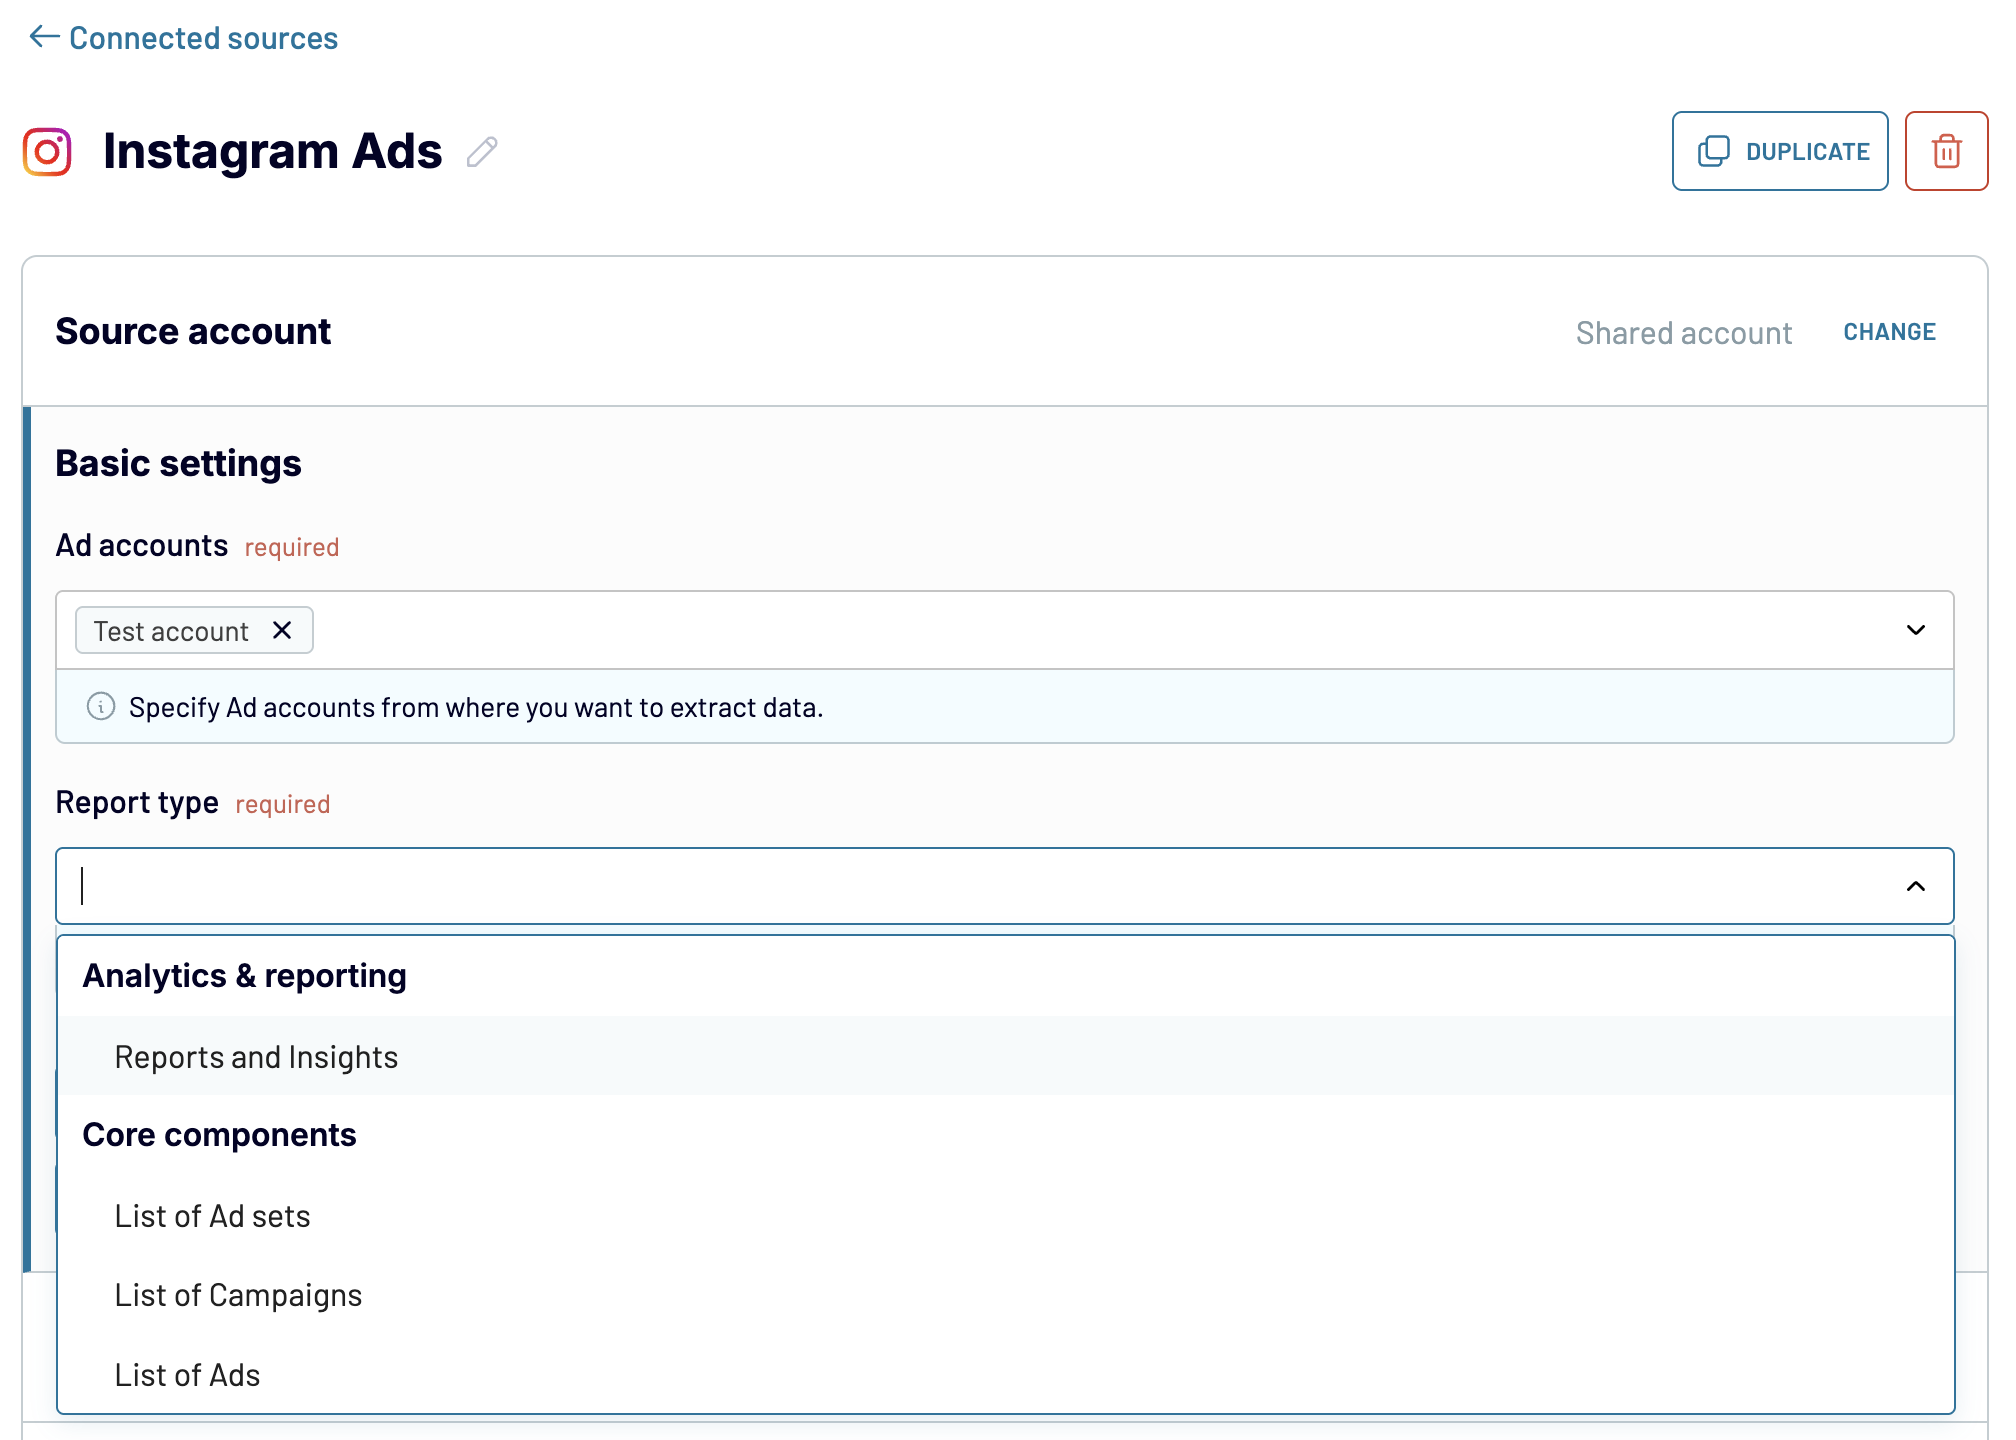Select Reports and Insights option
The width and height of the screenshot is (2016, 1440).
tap(1005, 1056)
